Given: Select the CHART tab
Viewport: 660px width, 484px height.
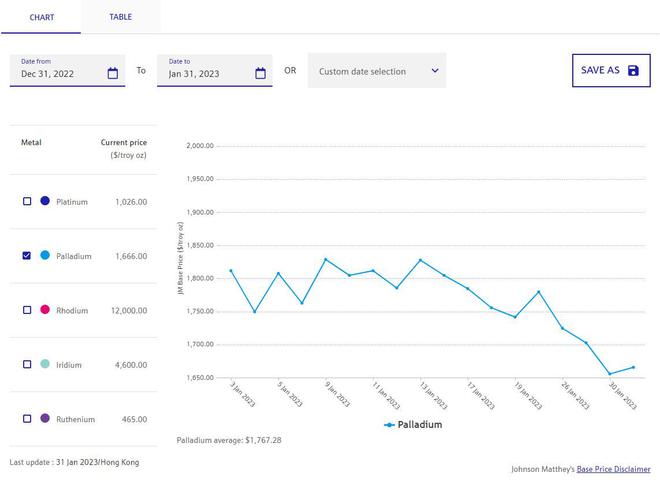Looking at the screenshot, I should pos(41,17).
